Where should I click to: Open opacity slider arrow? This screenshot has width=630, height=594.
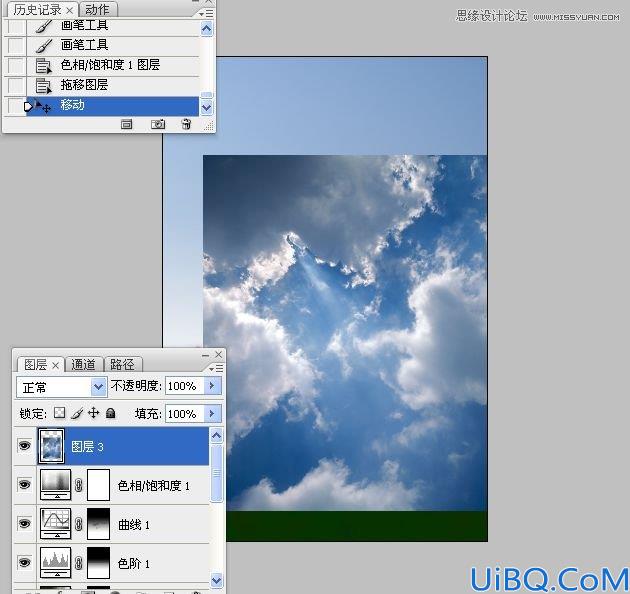point(212,386)
